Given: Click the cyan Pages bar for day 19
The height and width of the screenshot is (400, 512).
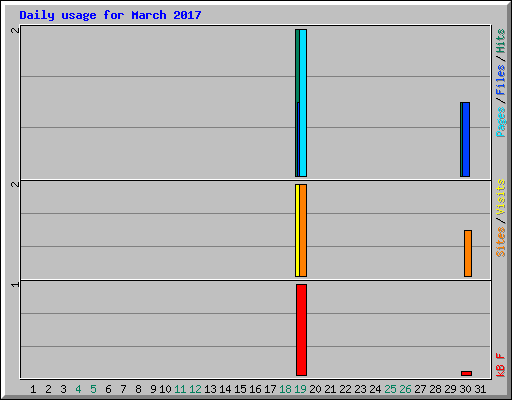Looking at the screenshot, I should click(303, 103).
